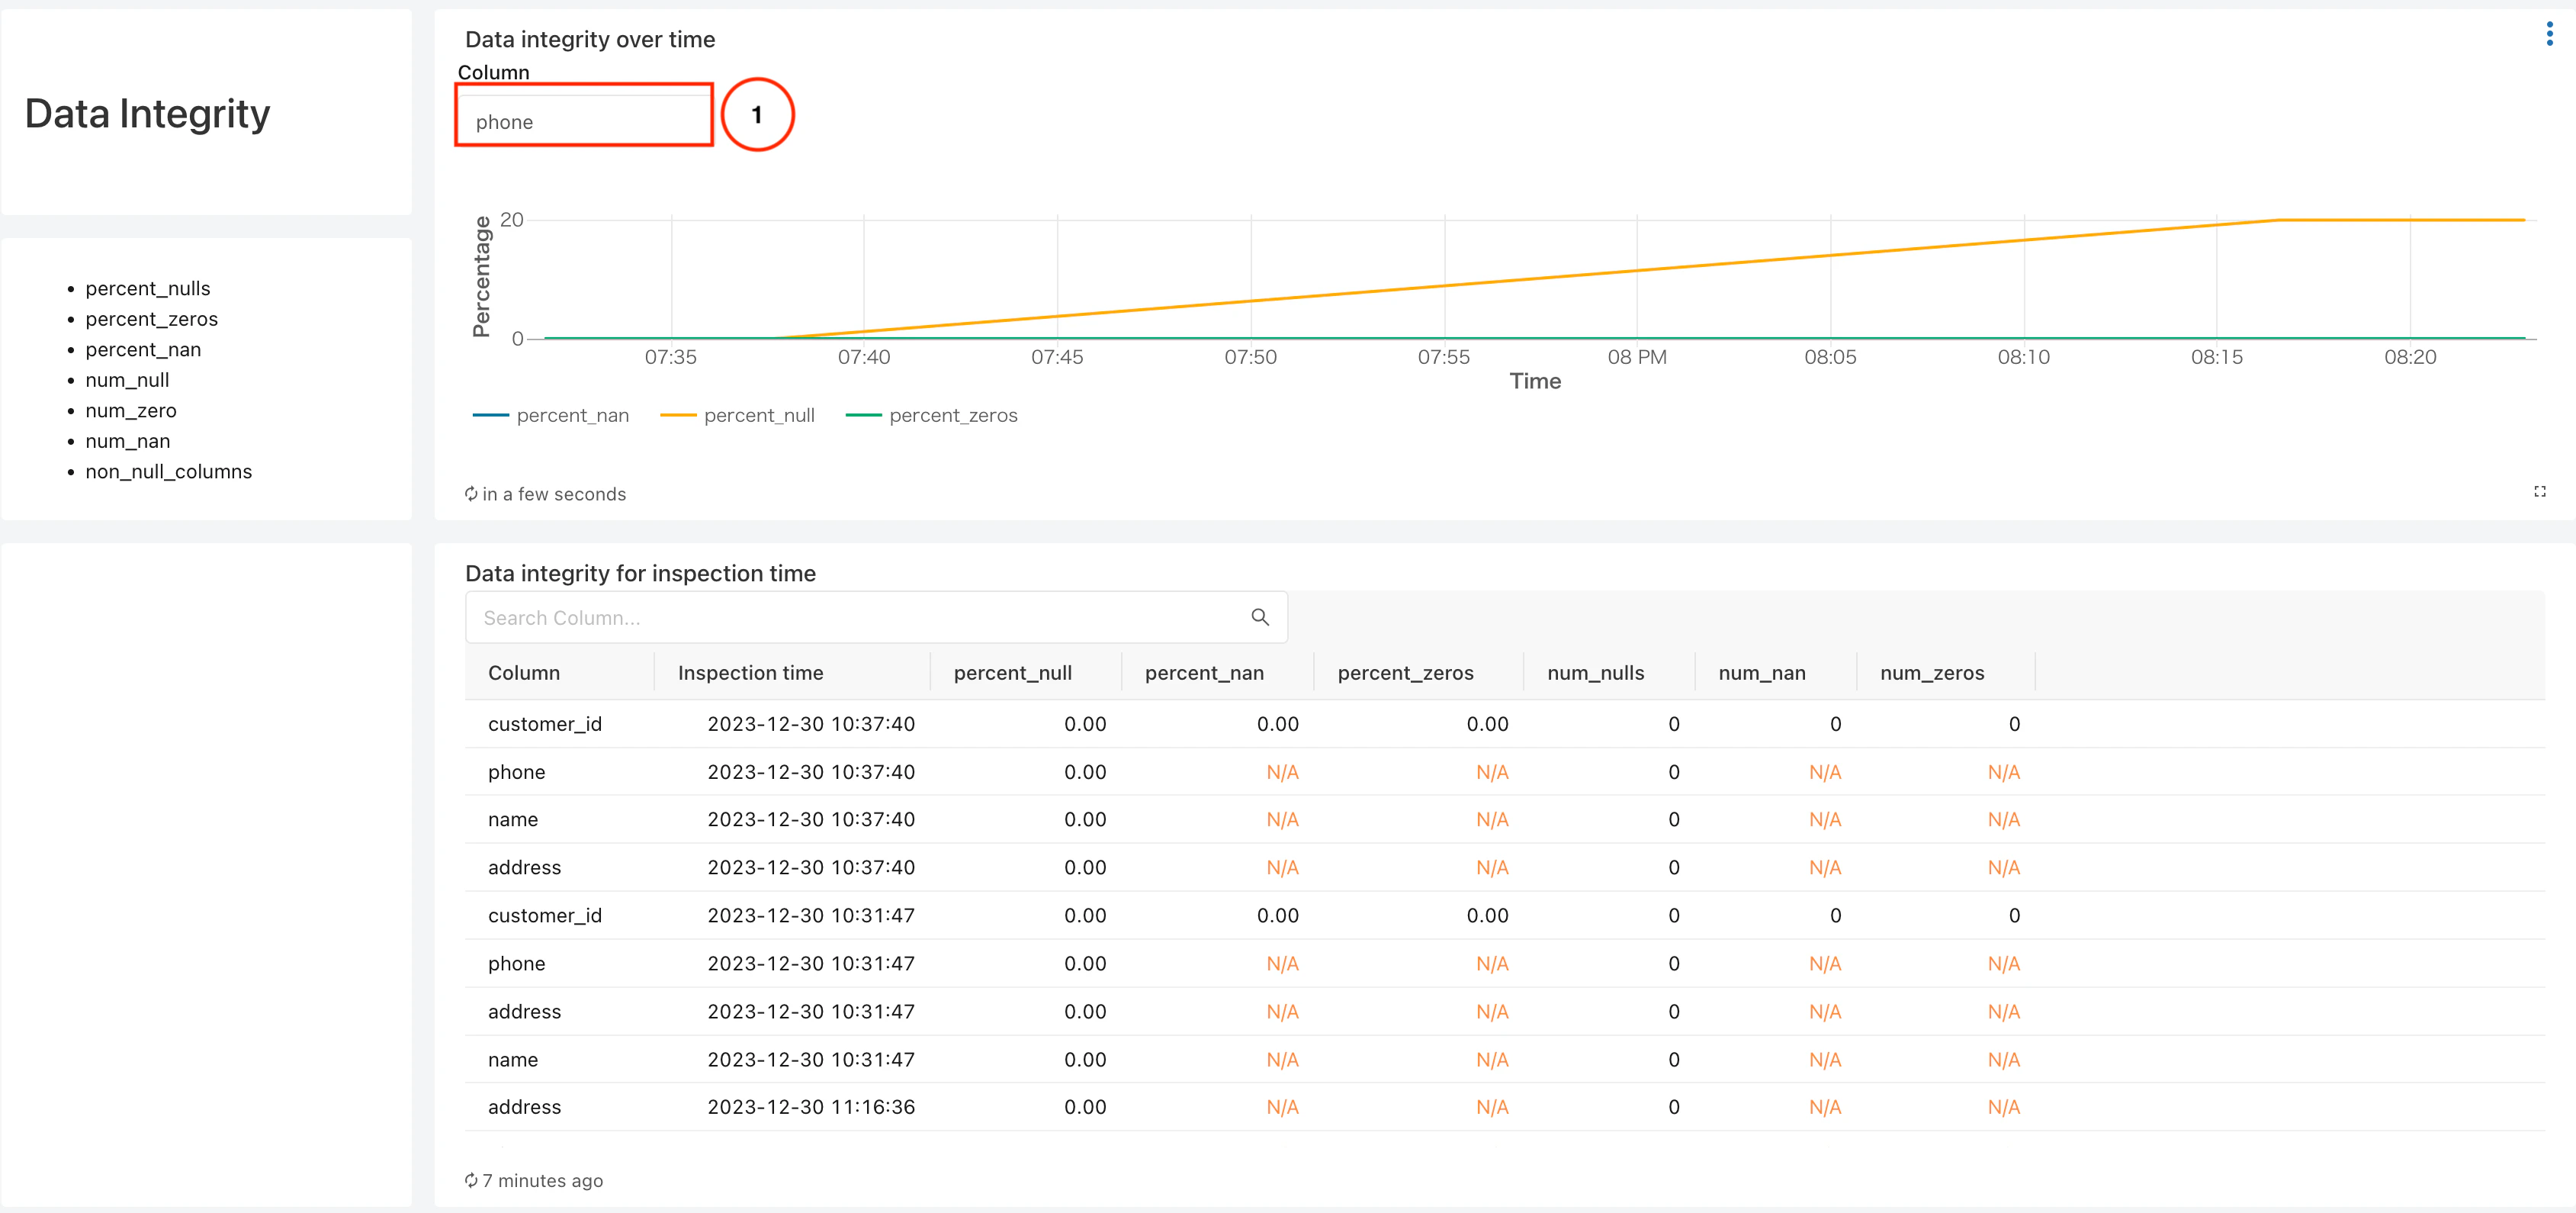
Task: Open the three-dot options menu
Action: 2549,35
